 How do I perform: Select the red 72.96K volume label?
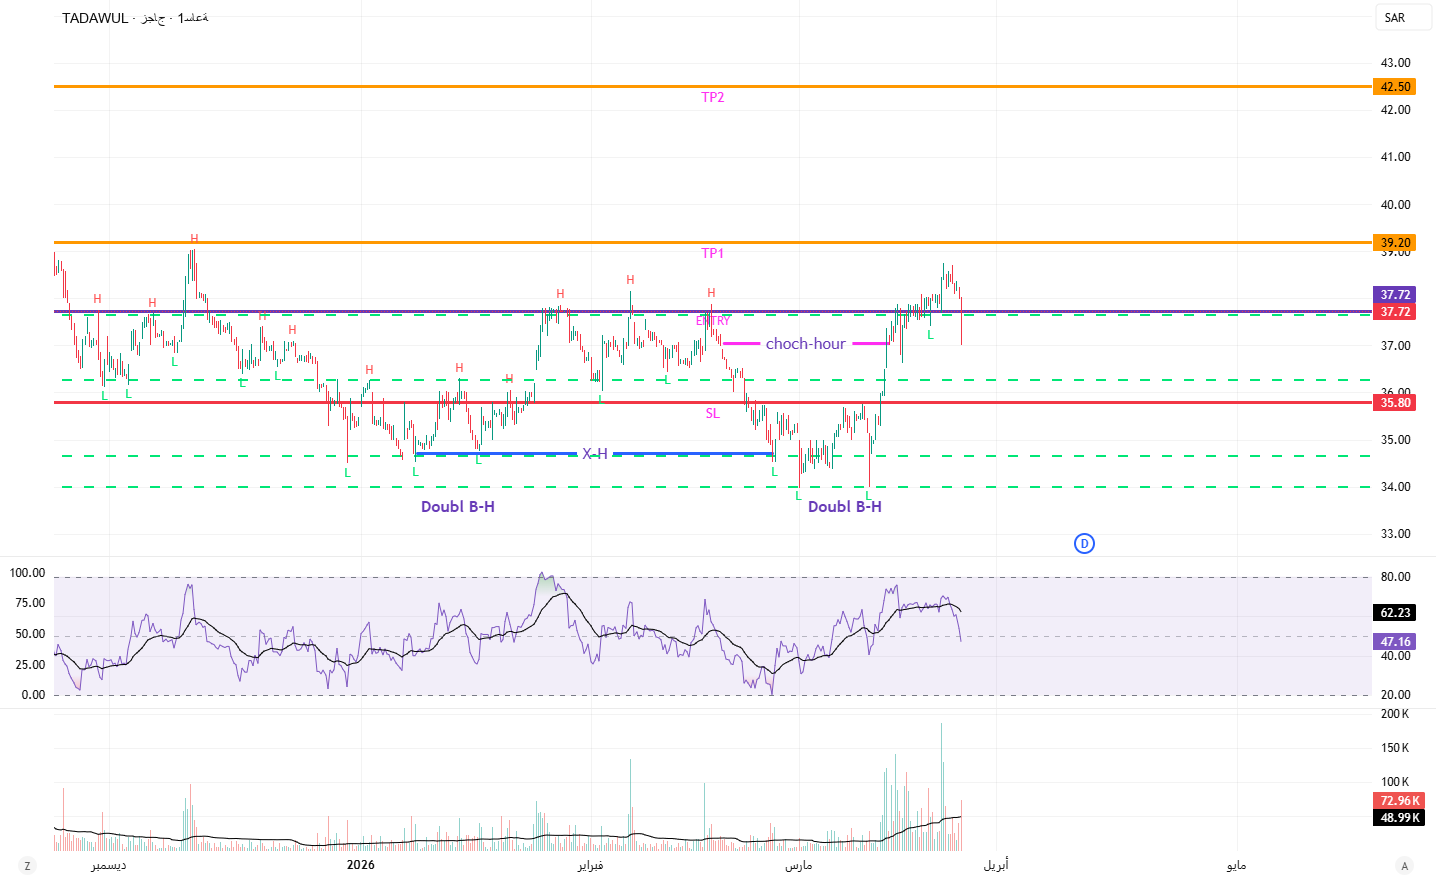click(1399, 801)
